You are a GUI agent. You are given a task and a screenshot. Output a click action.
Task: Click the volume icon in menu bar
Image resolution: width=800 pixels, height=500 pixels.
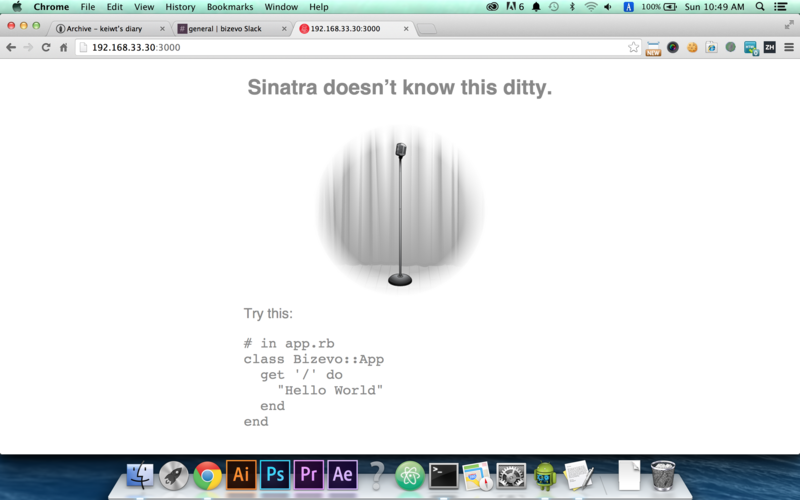[608, 7]
